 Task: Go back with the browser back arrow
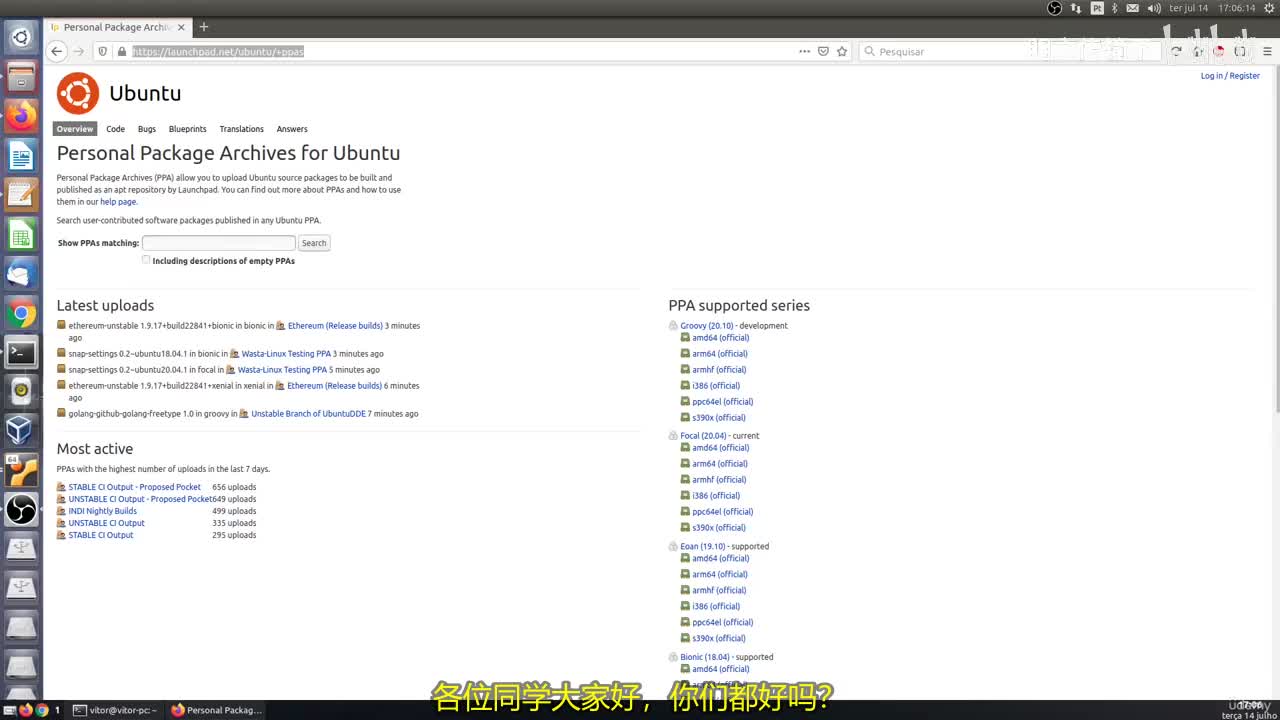click(x=57, y=51)
